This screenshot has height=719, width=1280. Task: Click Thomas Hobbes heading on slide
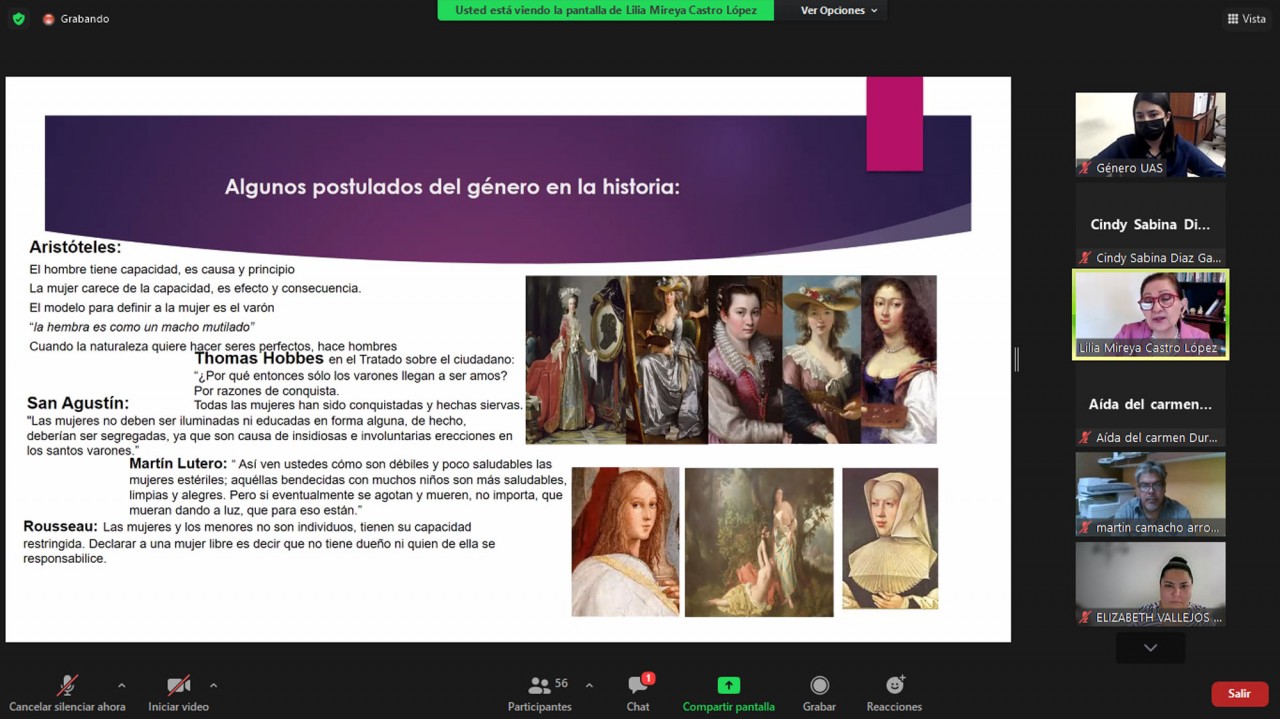click(x=259, y=358)
